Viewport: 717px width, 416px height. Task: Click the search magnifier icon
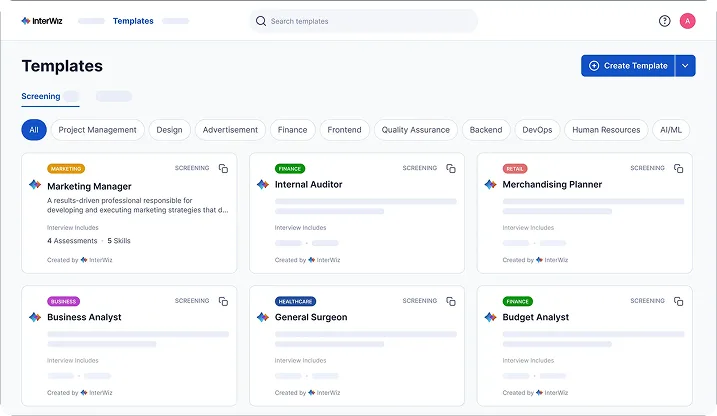pos(261,21)
